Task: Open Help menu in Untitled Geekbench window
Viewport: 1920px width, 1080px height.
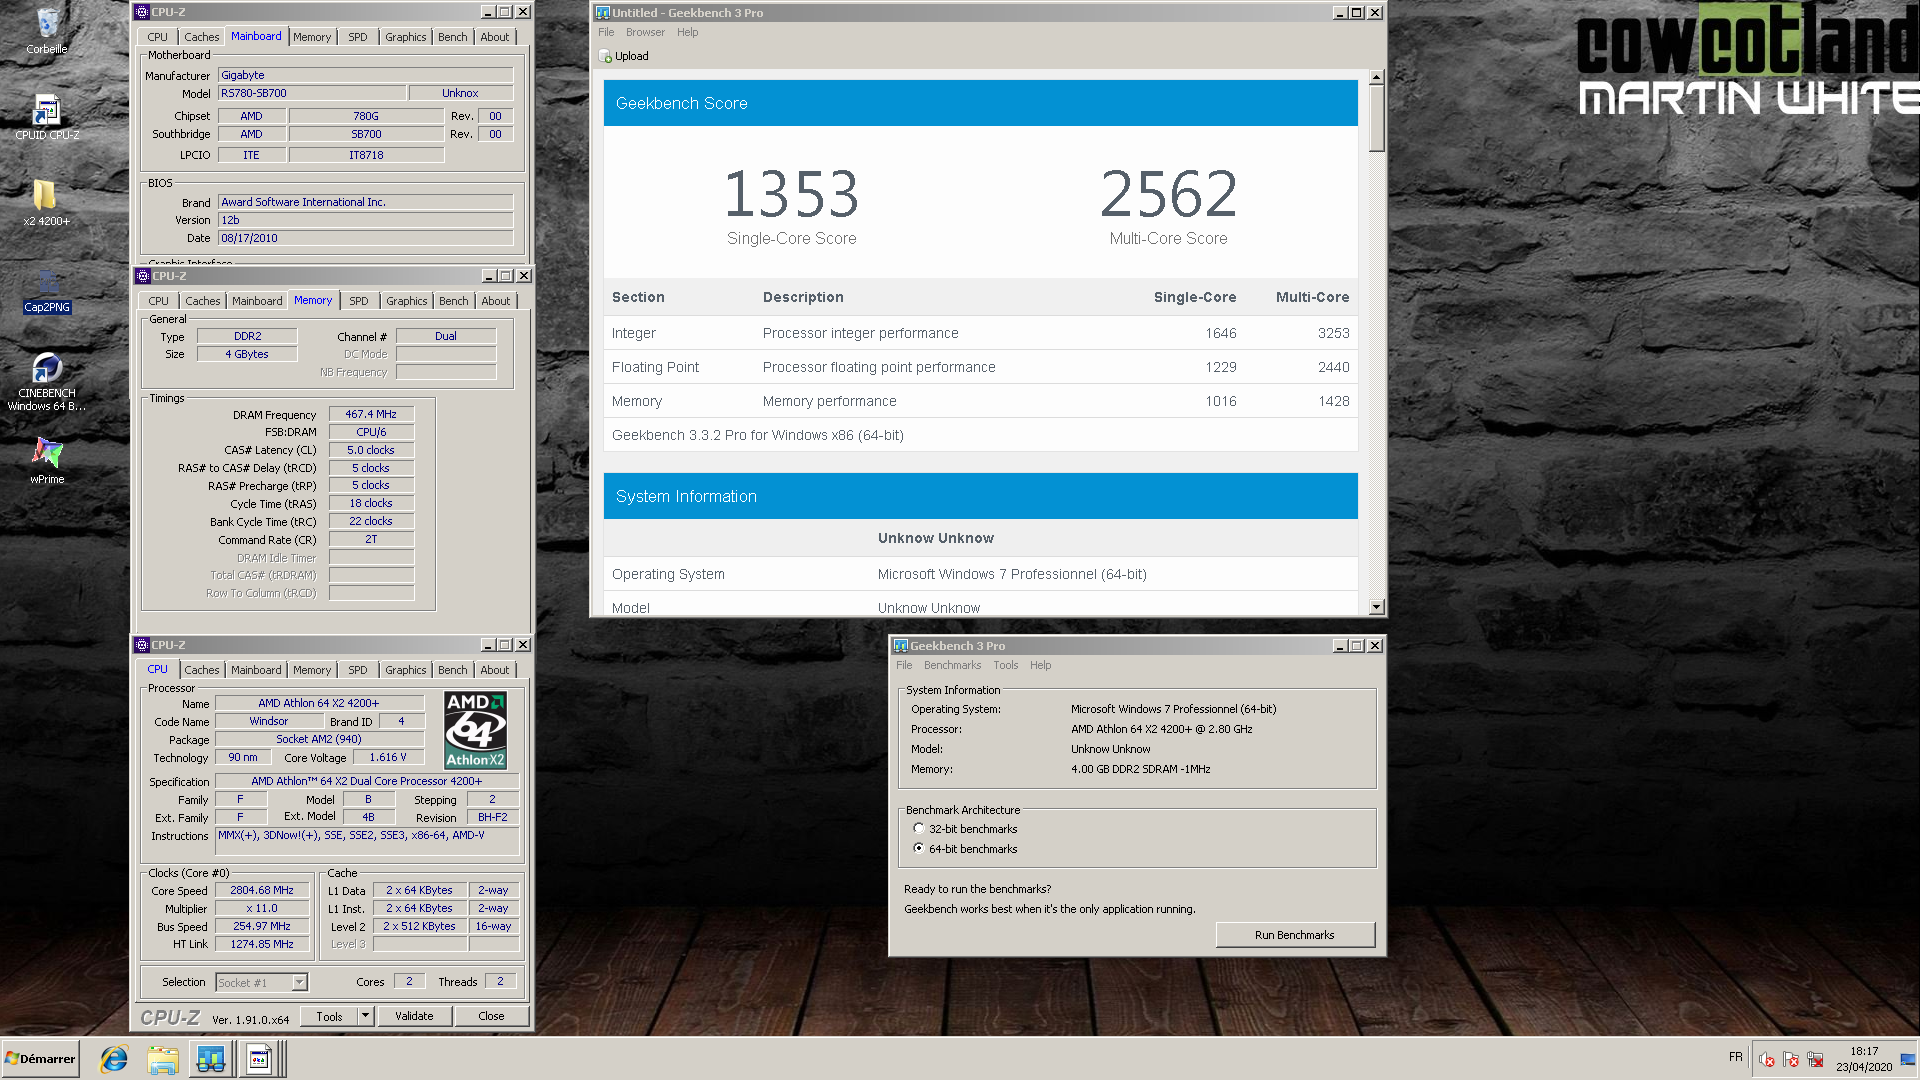Action: pos(687,33)
